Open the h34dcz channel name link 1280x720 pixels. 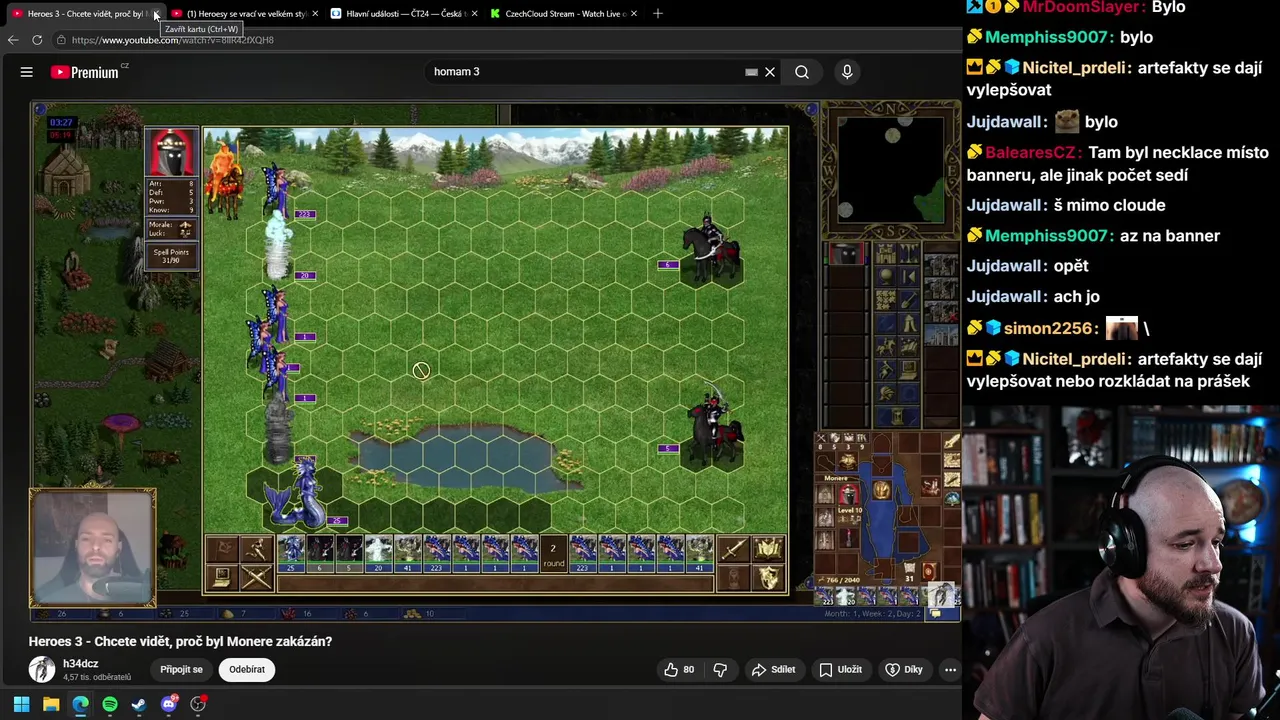[x=81, y=663]
